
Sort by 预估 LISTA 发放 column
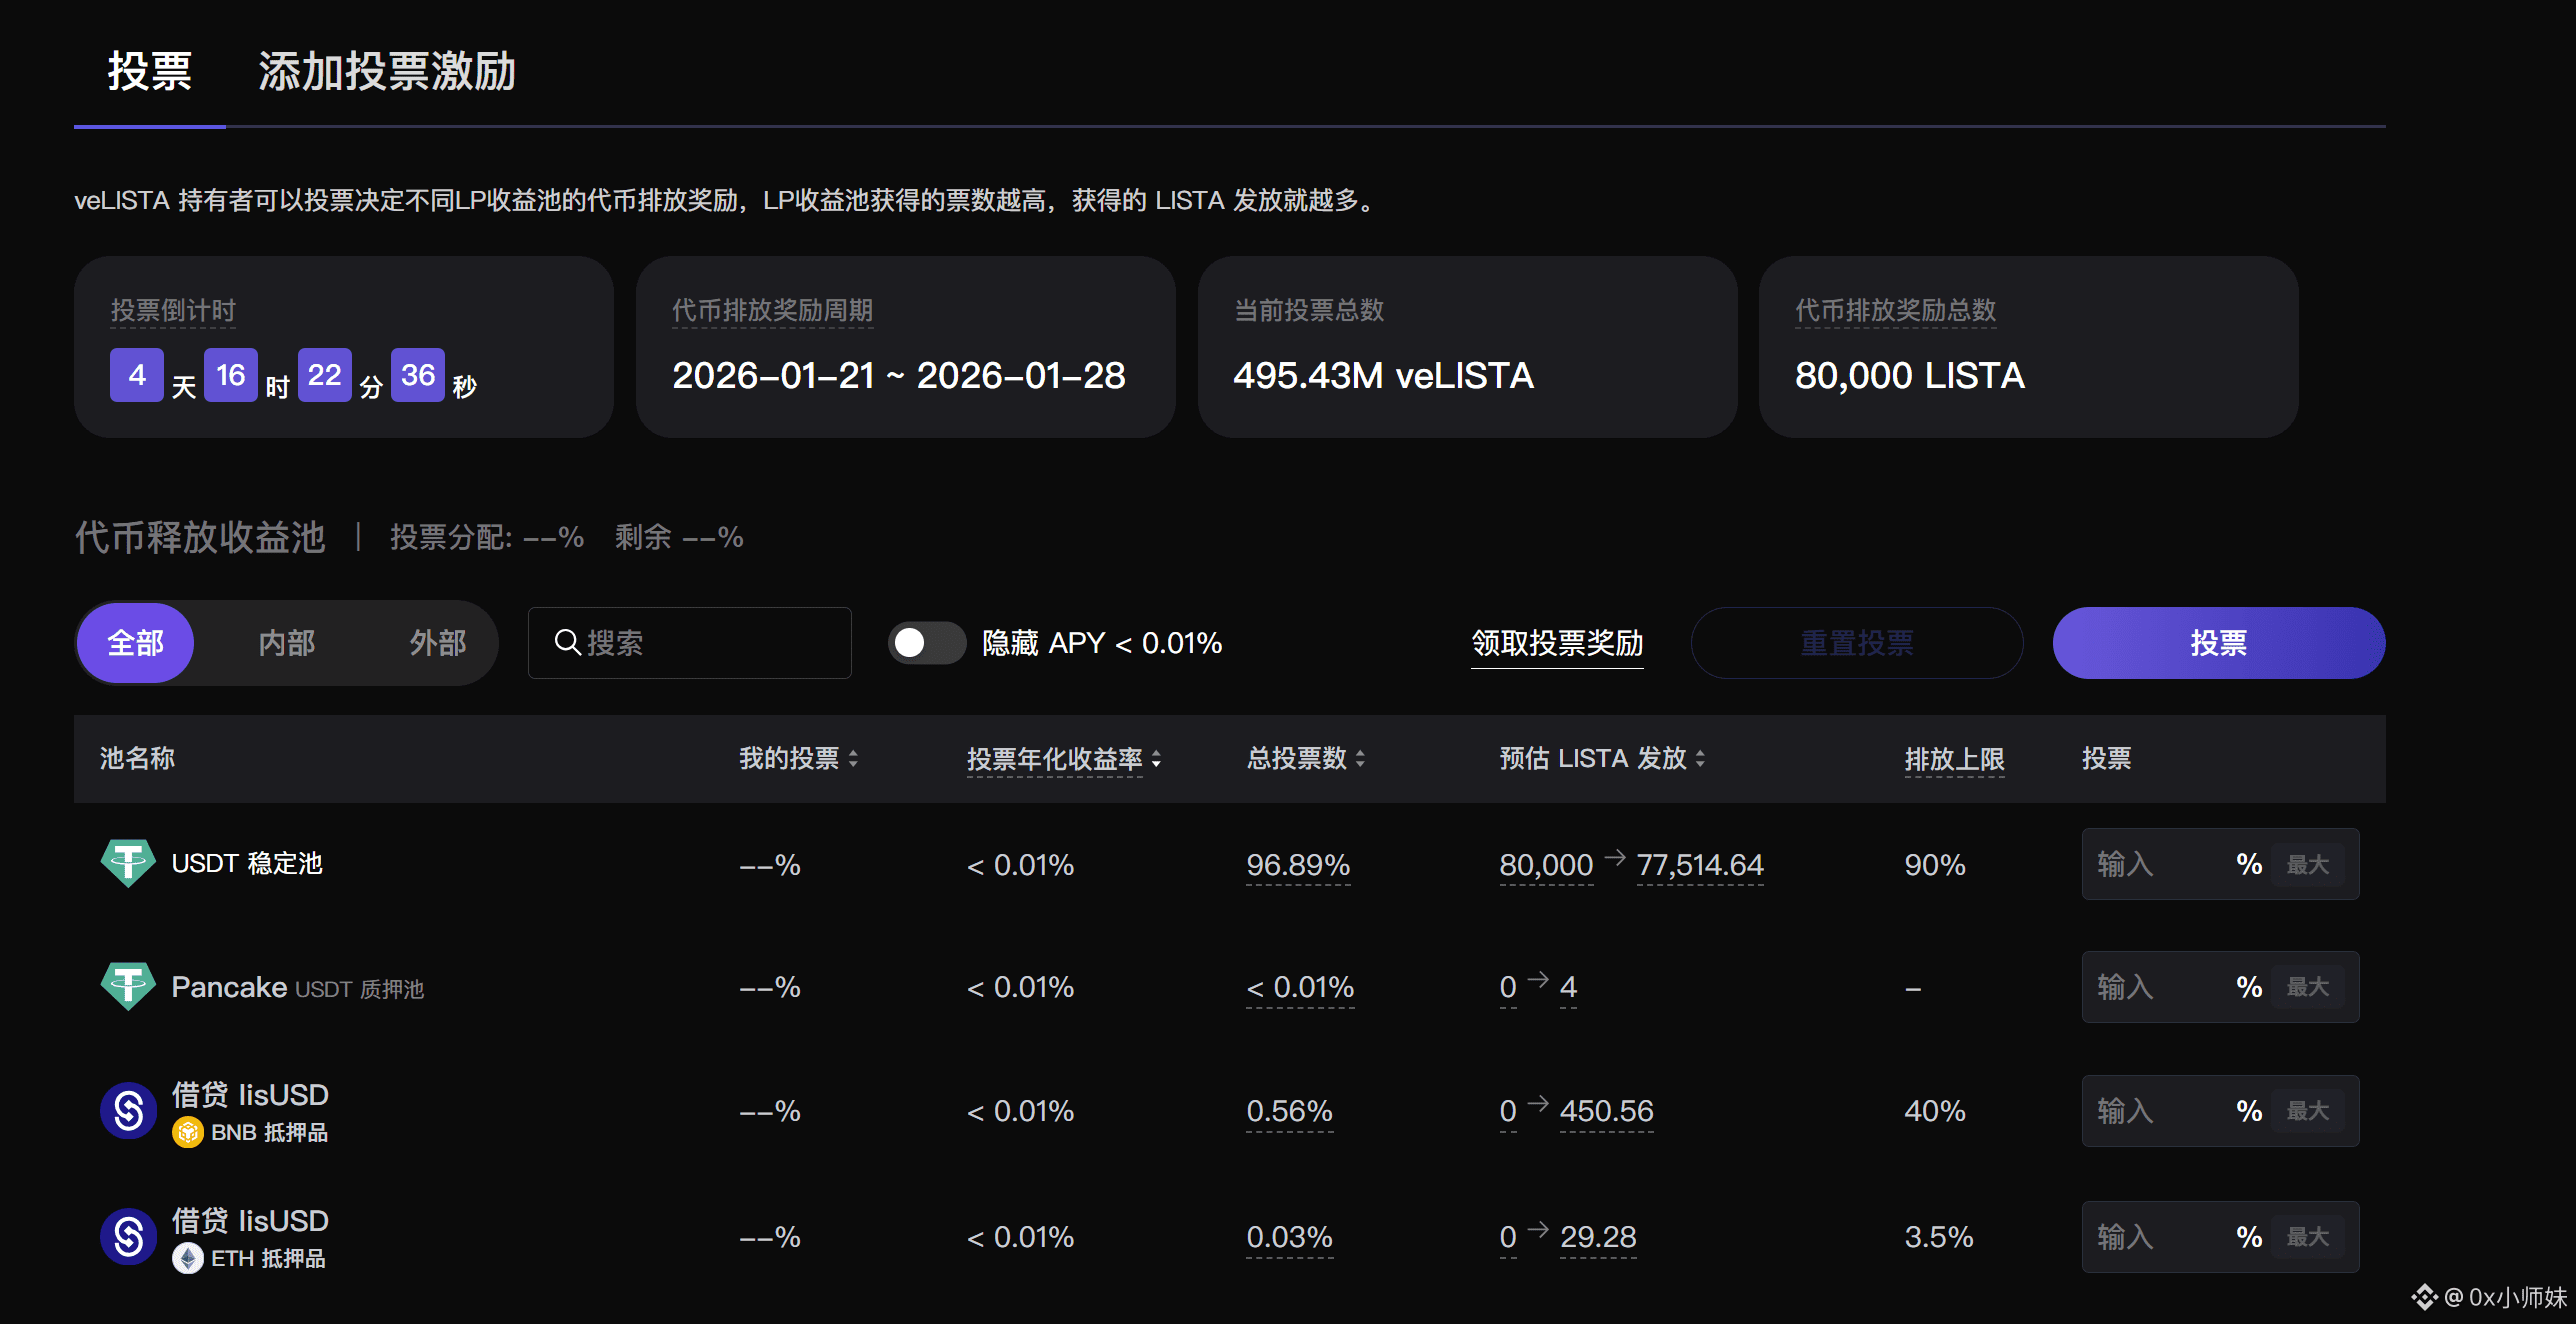click(1700, 759)
